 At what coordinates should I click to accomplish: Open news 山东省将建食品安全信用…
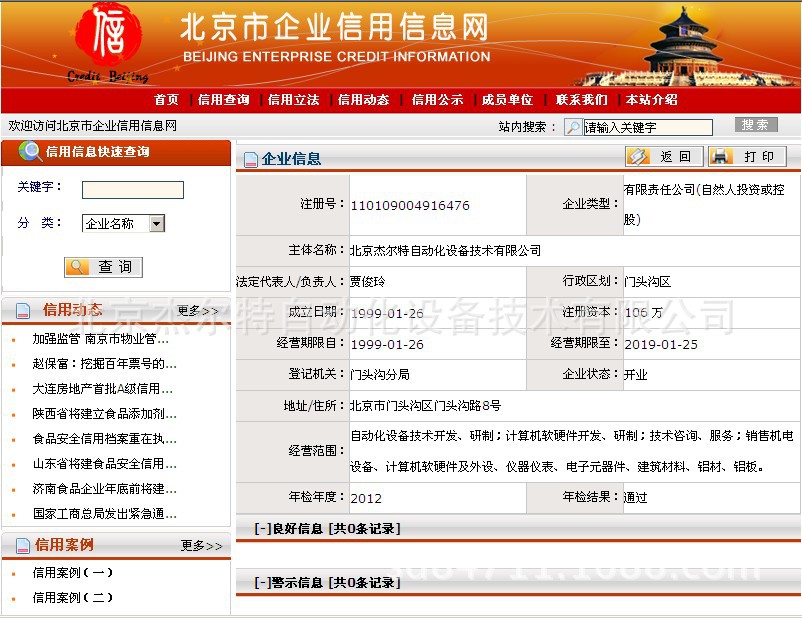[105, 464]
